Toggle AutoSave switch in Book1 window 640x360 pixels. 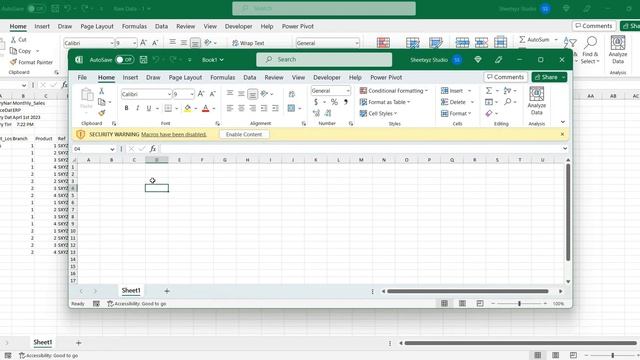[124, 60]
